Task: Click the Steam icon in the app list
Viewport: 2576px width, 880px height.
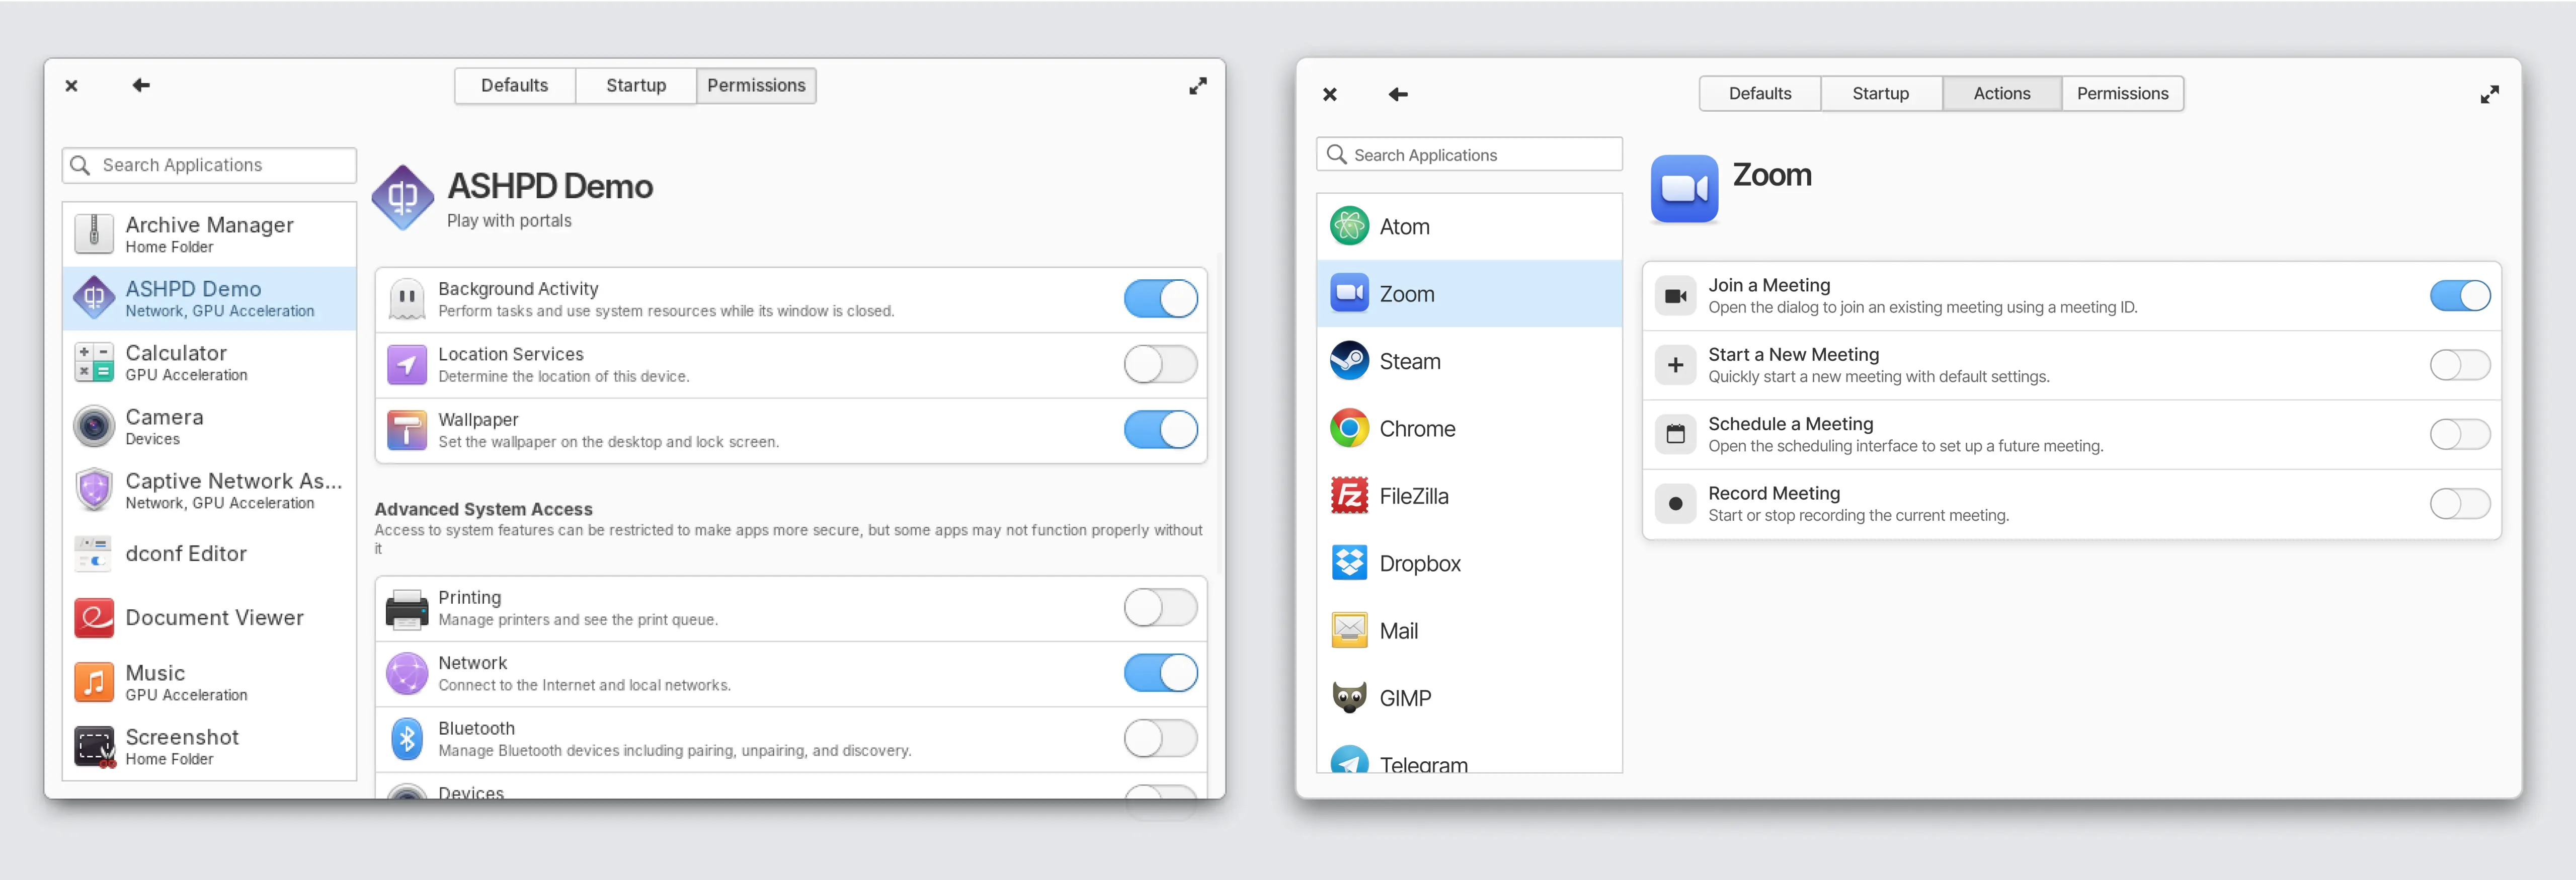Action: (1349, 361)
